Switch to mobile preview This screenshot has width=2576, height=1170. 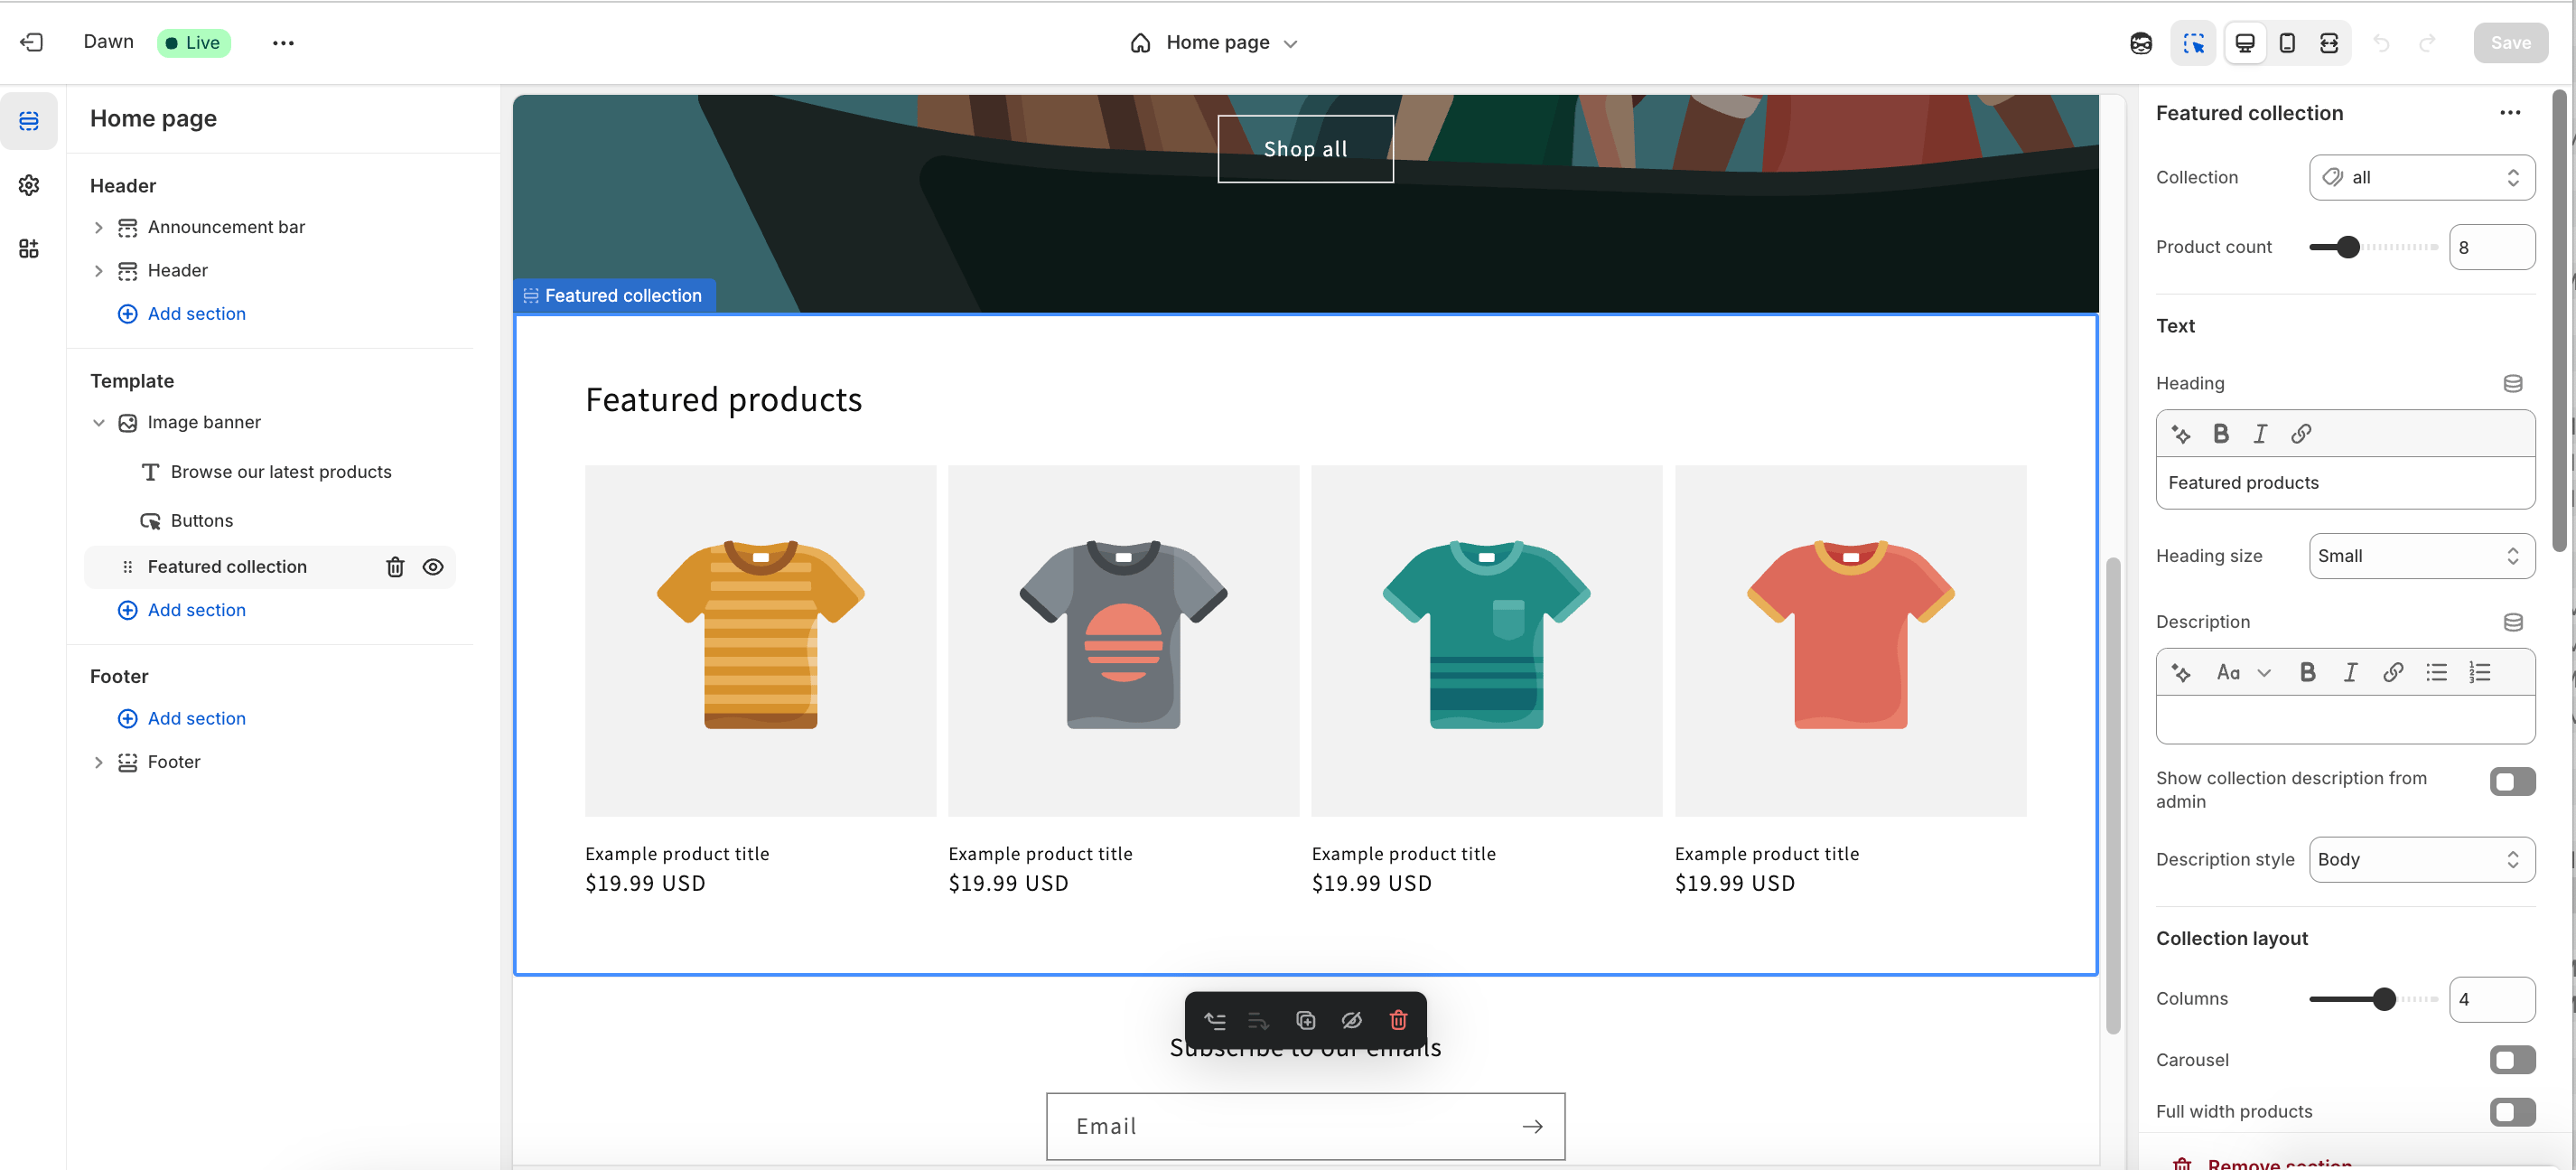(x=2287, y=42)
